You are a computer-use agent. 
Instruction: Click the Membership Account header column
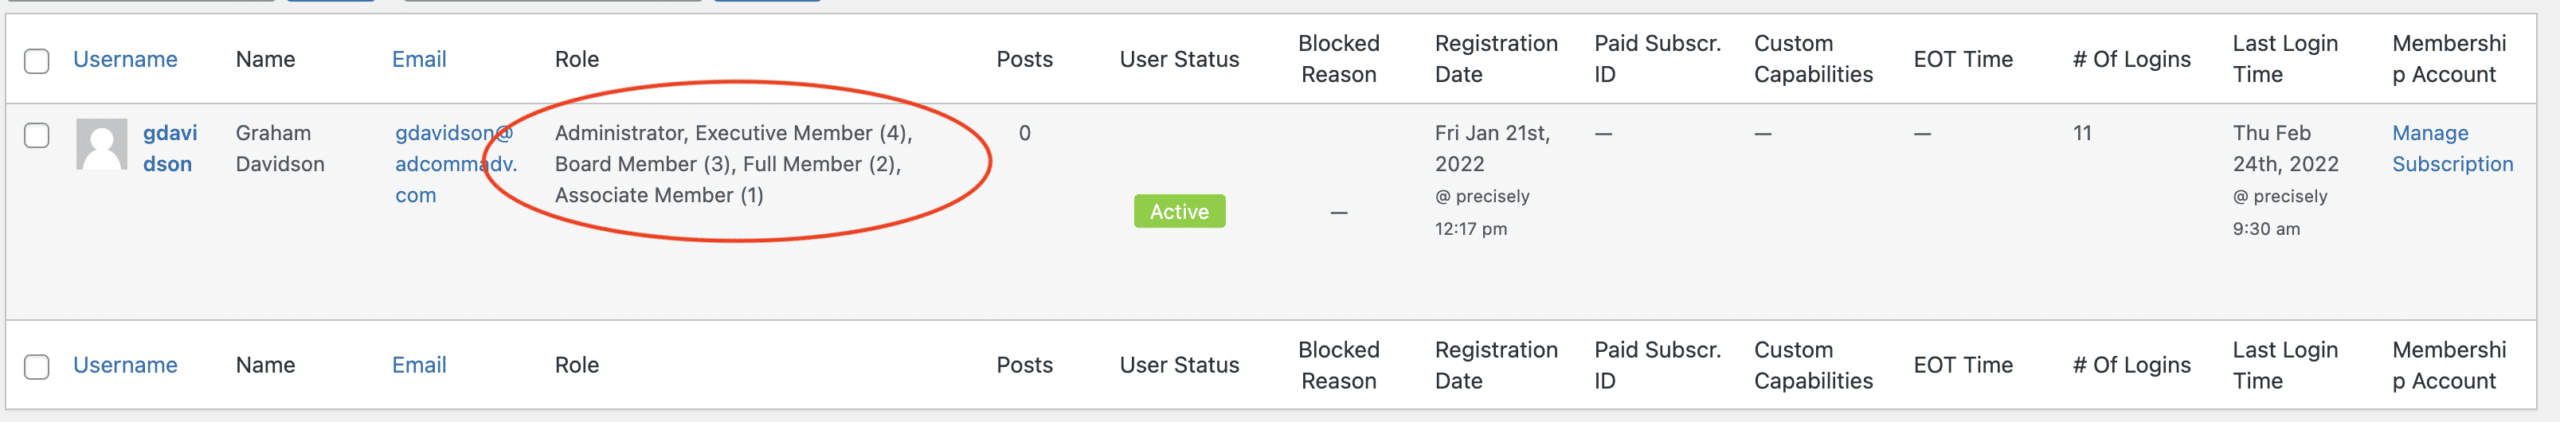point(2449,59)
